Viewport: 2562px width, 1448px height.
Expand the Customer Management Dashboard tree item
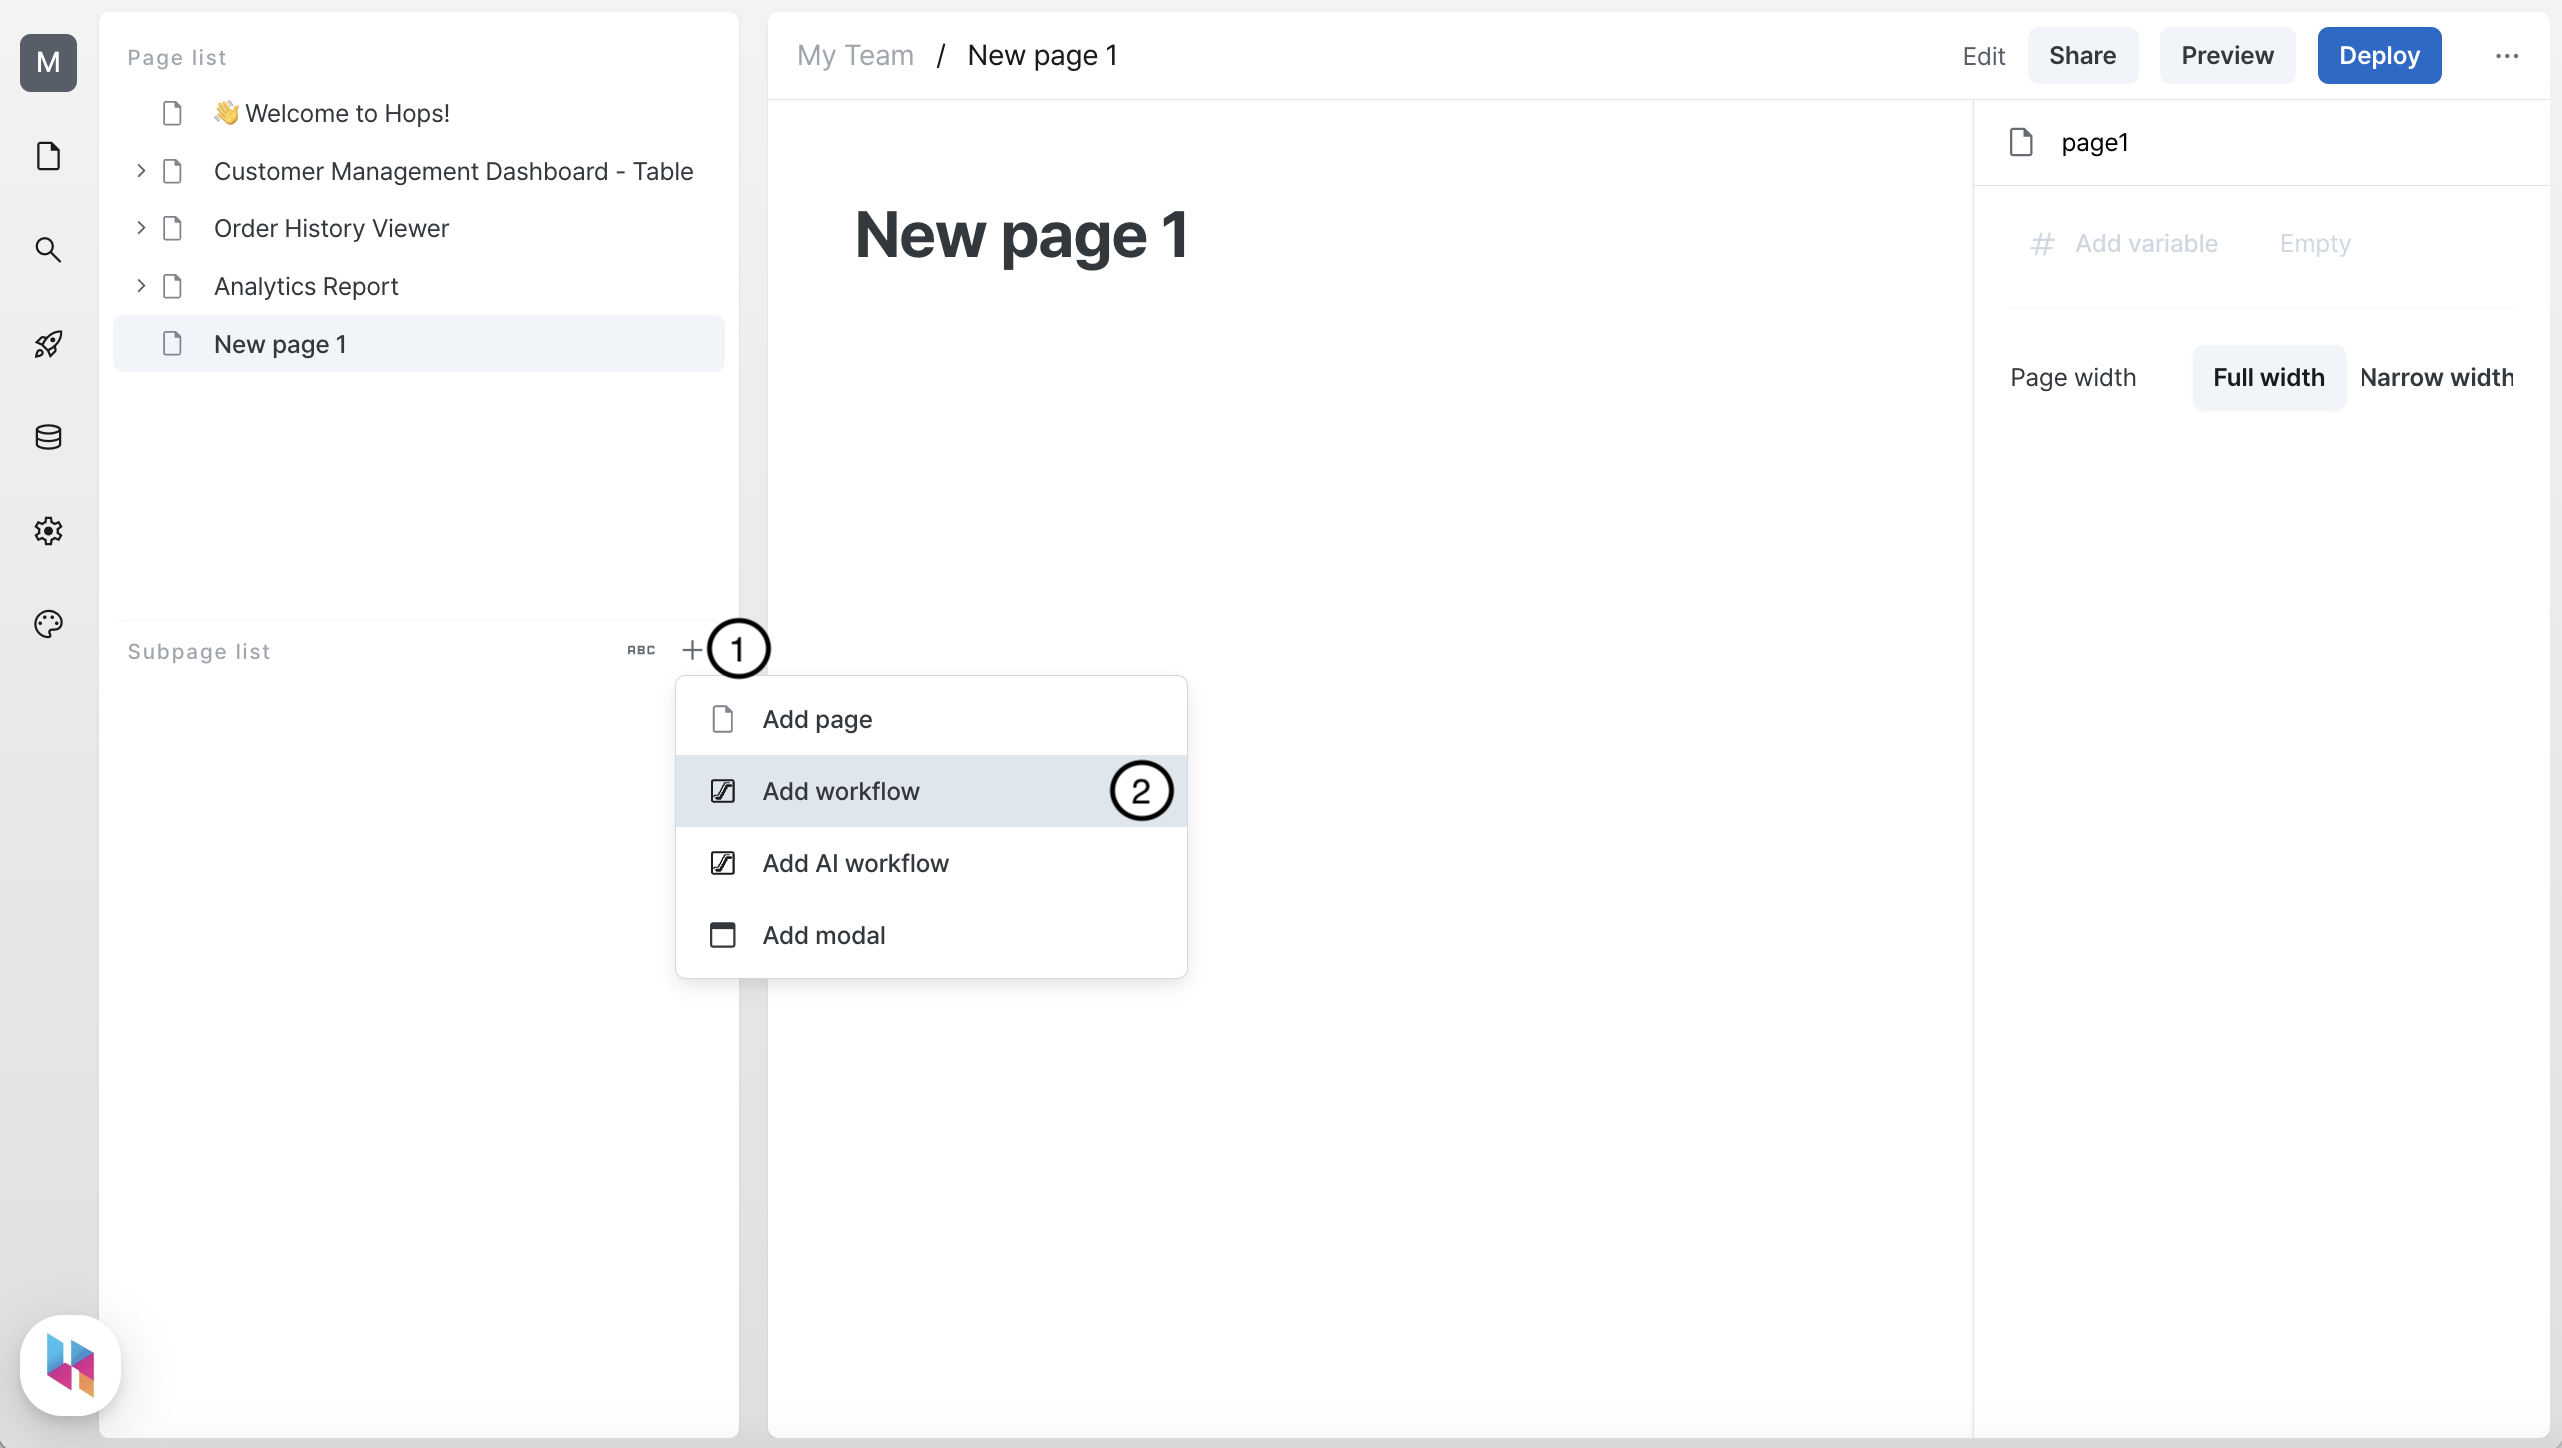point(139,171)
